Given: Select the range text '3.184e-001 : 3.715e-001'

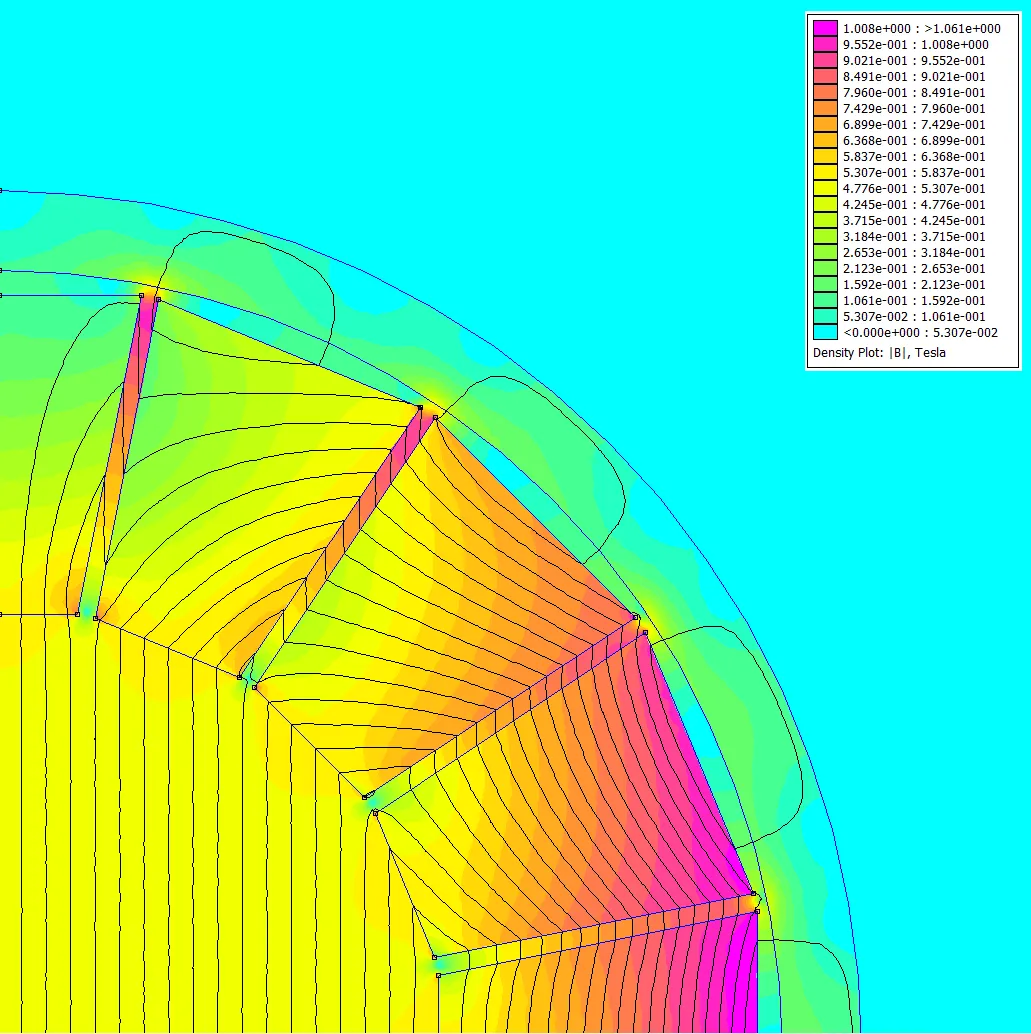Looking at the screenshot, I should tap(914, 236).
